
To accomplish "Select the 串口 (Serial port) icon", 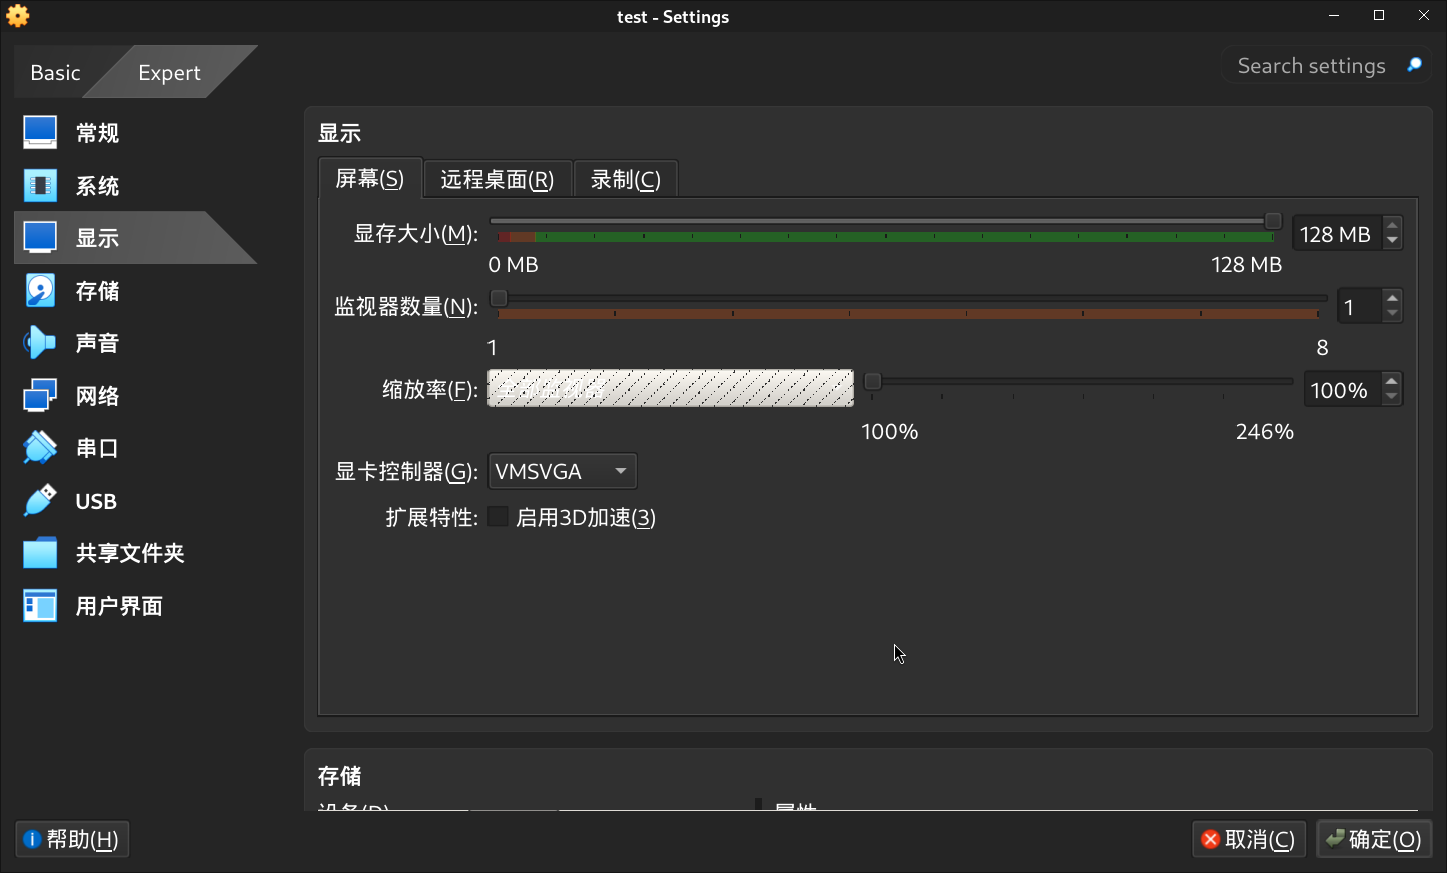I will (x=40, y=448).
